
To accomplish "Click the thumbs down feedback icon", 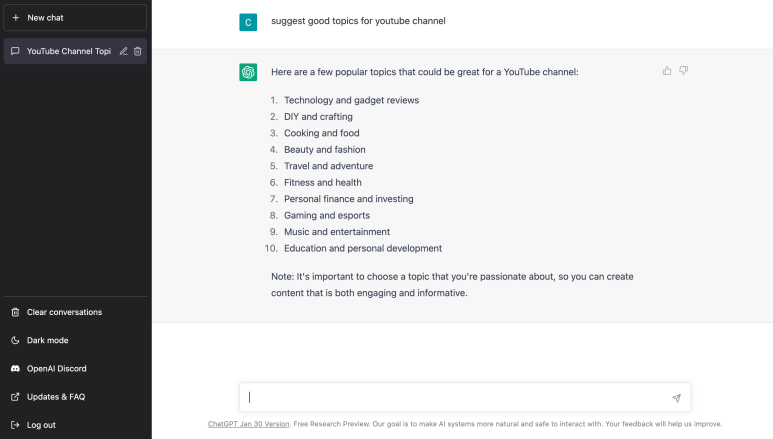I will [x=684, y=71].
